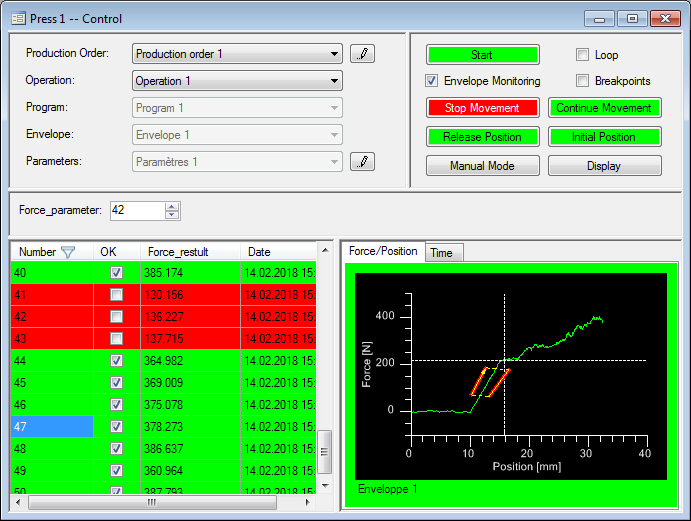Click the table horizontal scrollbar thumb
The width and height of the screenshot is (691, 521).
click(x=152, y=502)
